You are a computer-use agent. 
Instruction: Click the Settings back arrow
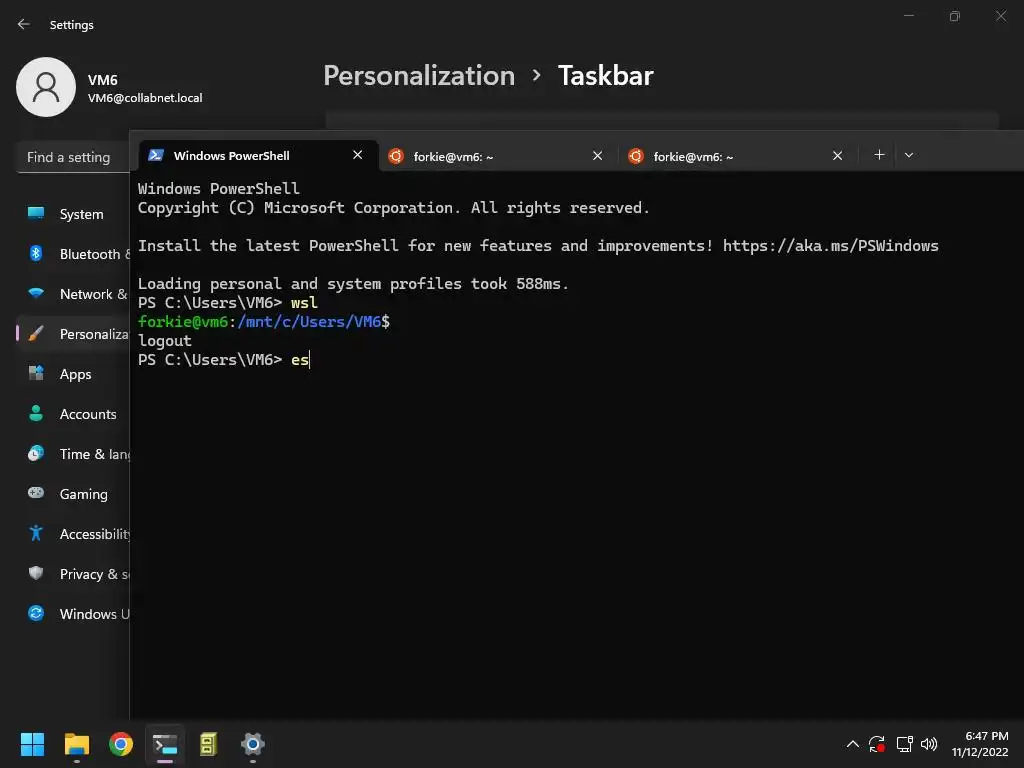tap(24, 24)
